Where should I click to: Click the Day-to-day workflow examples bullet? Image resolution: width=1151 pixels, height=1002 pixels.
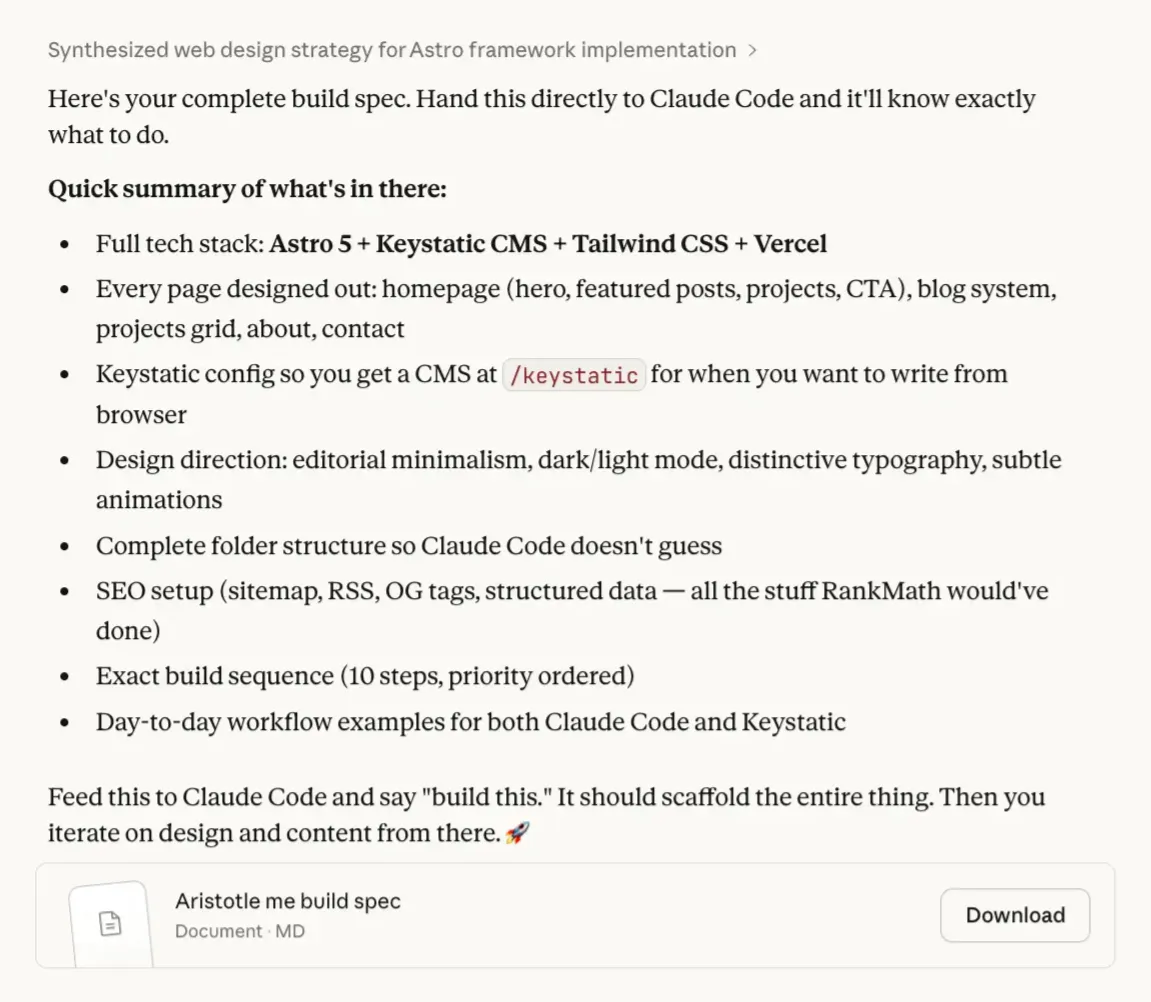point(470,721)
